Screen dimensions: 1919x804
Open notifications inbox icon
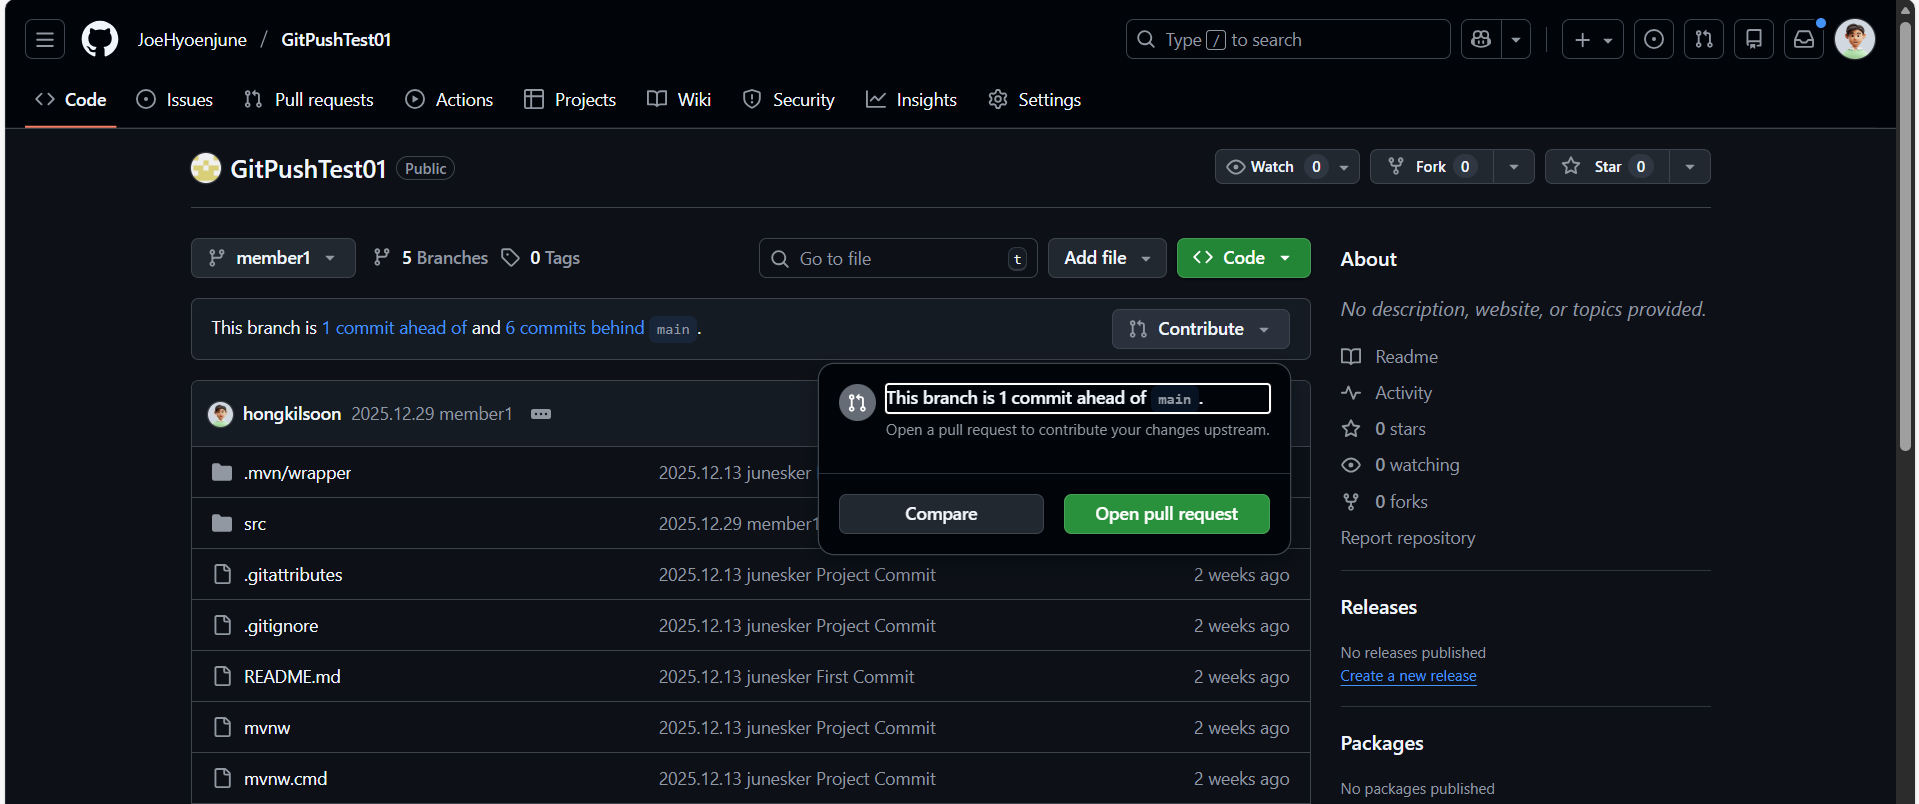click(x=1804, y=40)
